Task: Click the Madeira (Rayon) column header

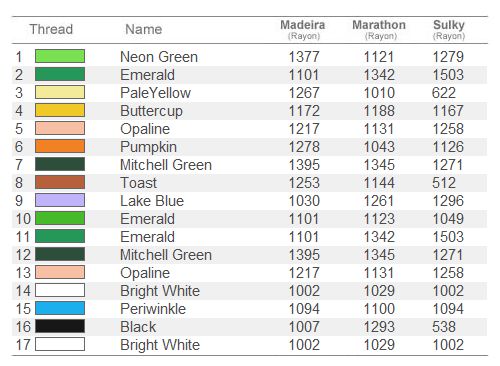Action: 303,30
